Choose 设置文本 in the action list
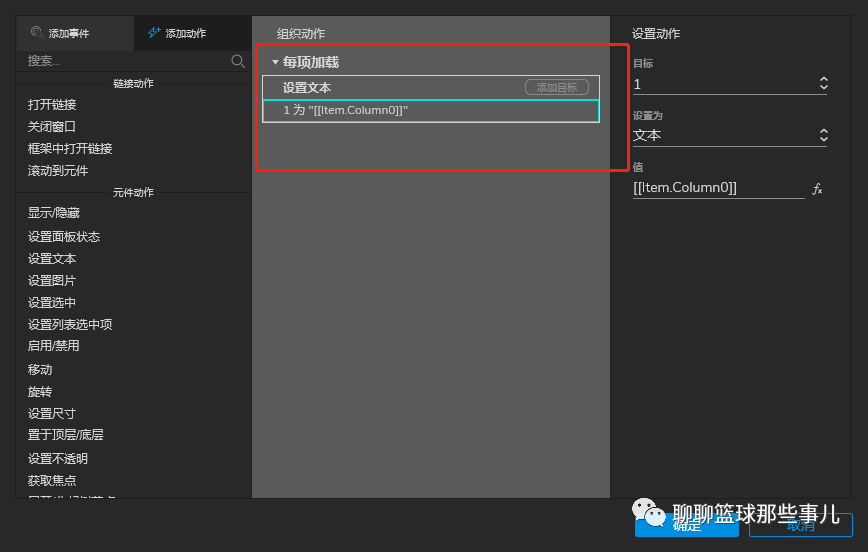Screen dimensions: 868x552 (52, 259)
